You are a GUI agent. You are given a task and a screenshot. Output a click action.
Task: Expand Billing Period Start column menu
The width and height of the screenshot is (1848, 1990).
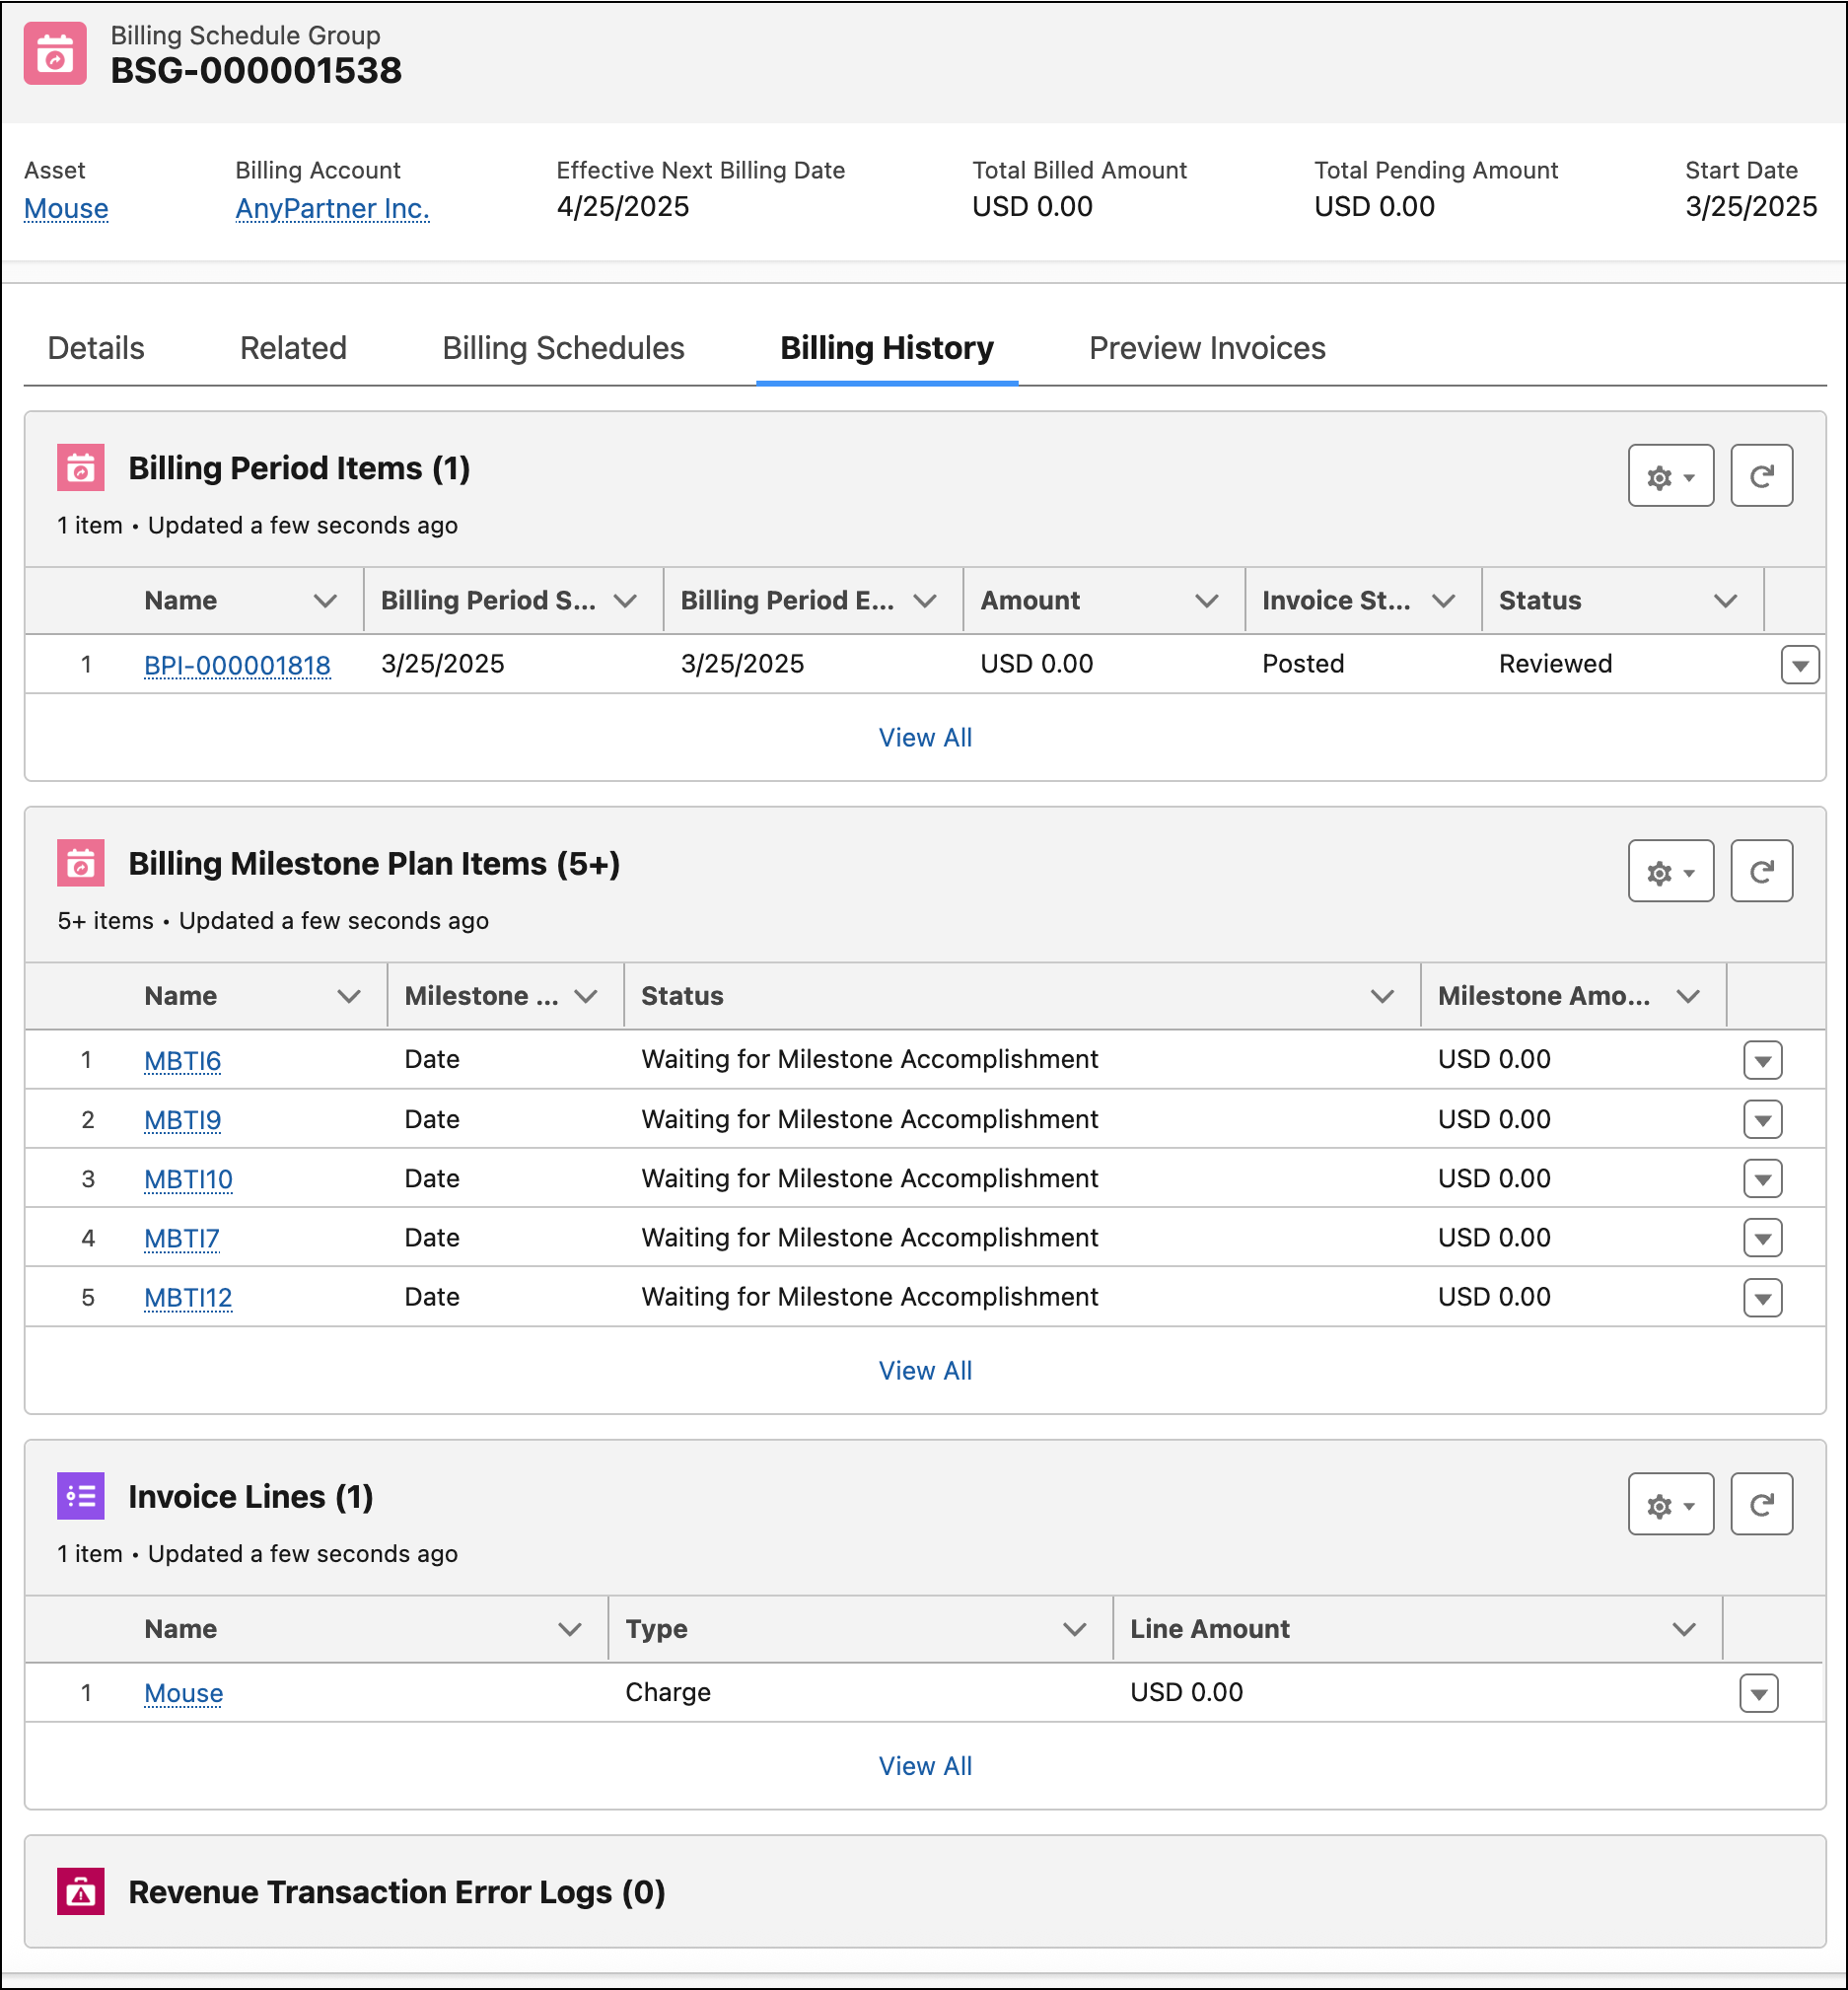[x=625, y=601]
